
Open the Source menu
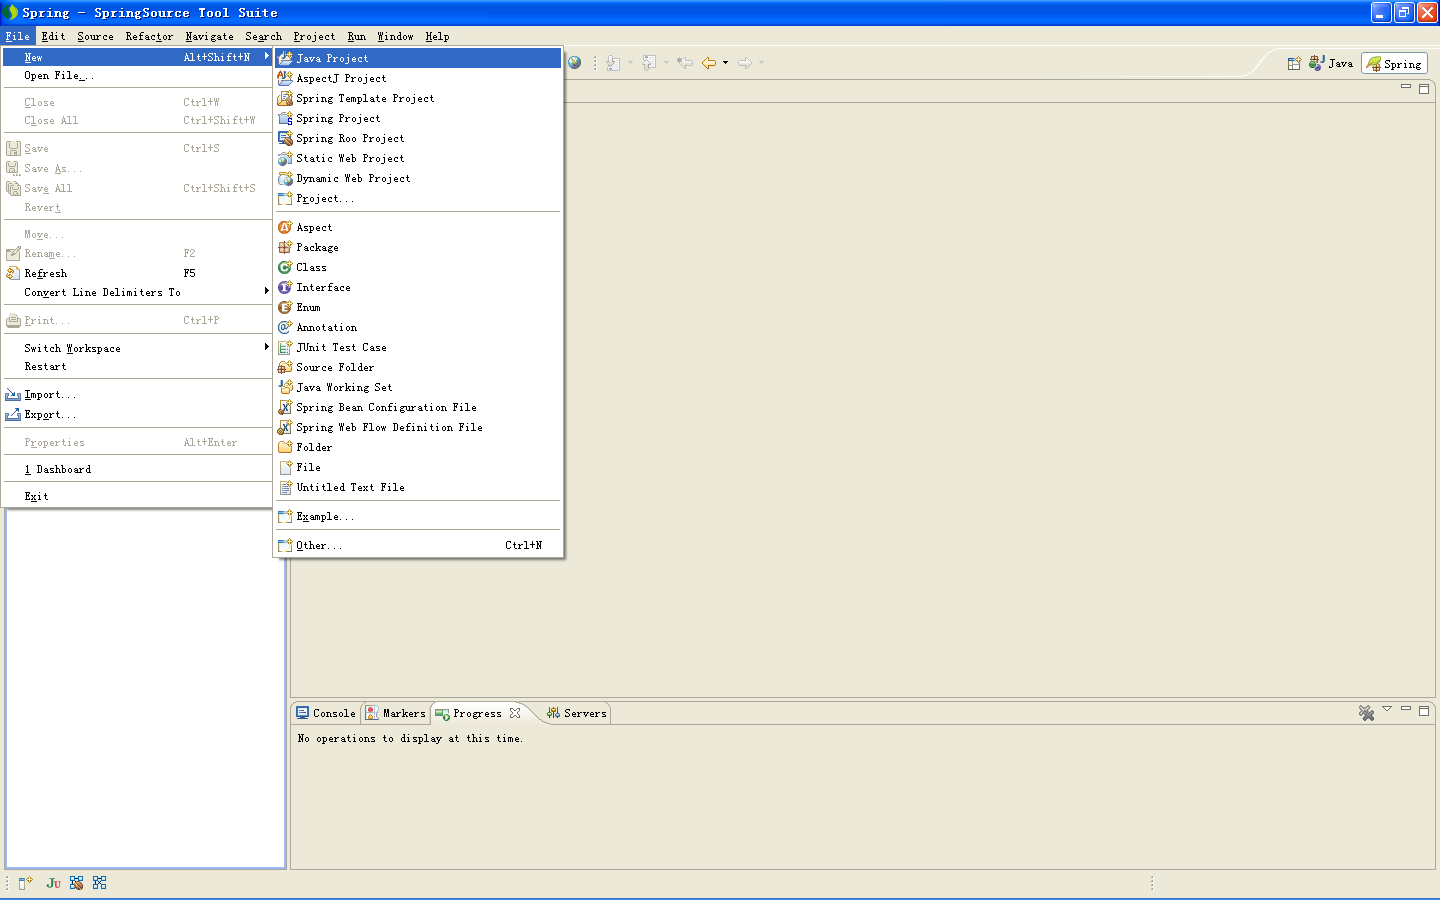[95, 36]
